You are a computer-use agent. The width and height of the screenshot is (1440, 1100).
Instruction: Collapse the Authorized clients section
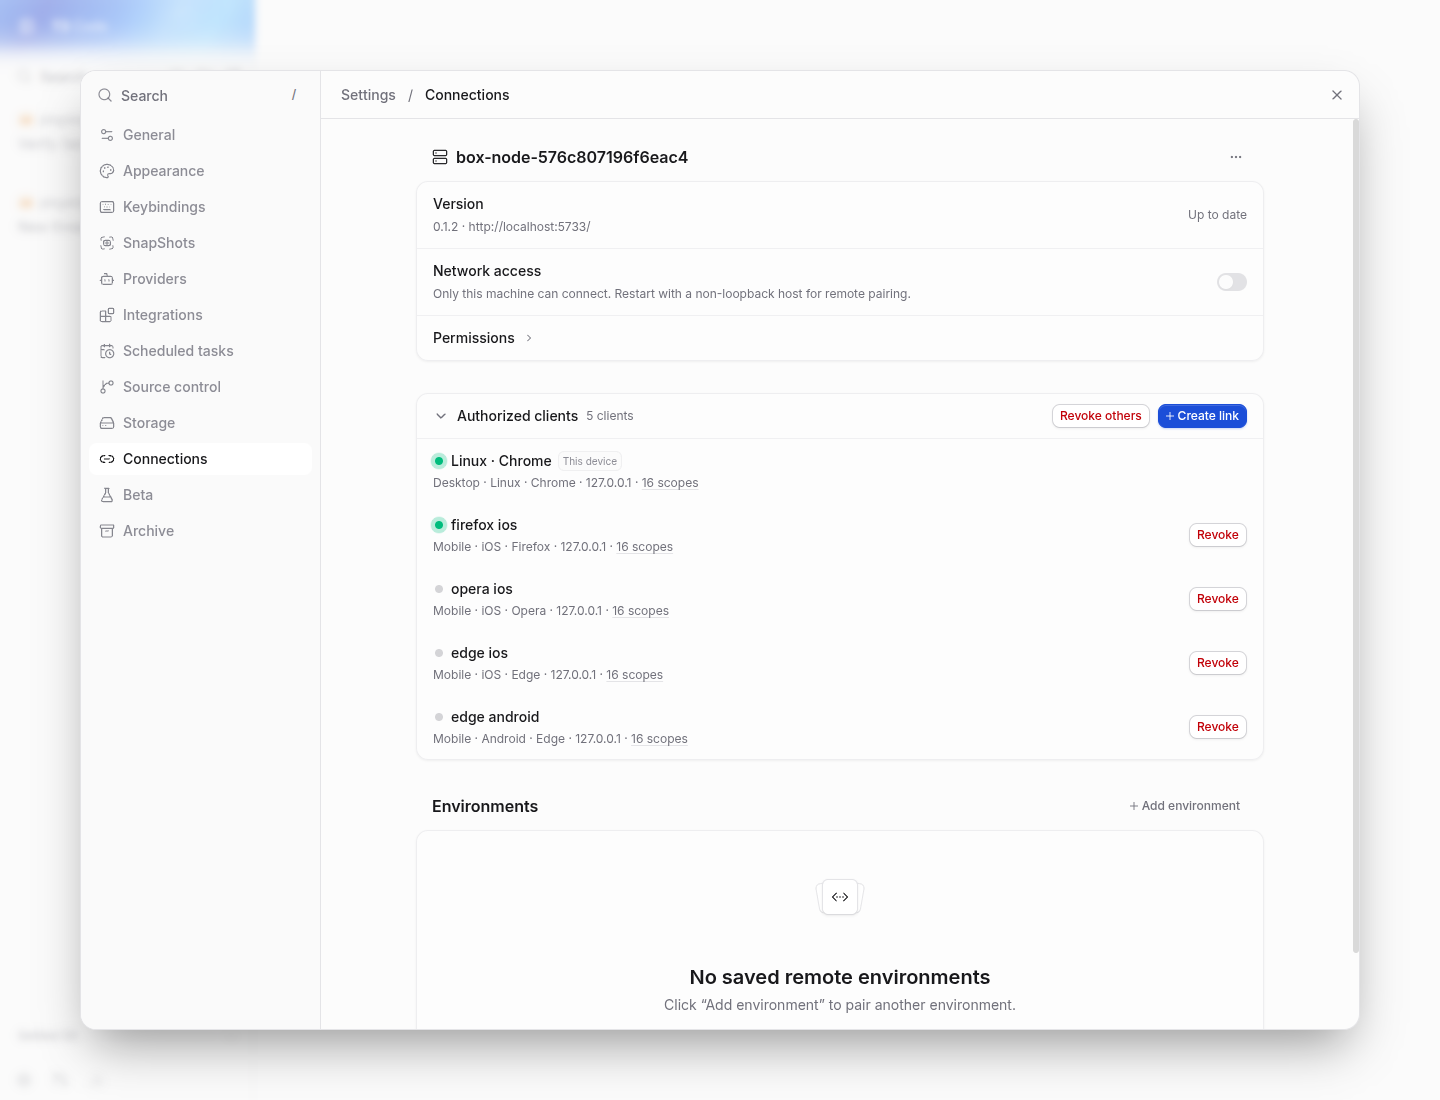coord(441,416)
